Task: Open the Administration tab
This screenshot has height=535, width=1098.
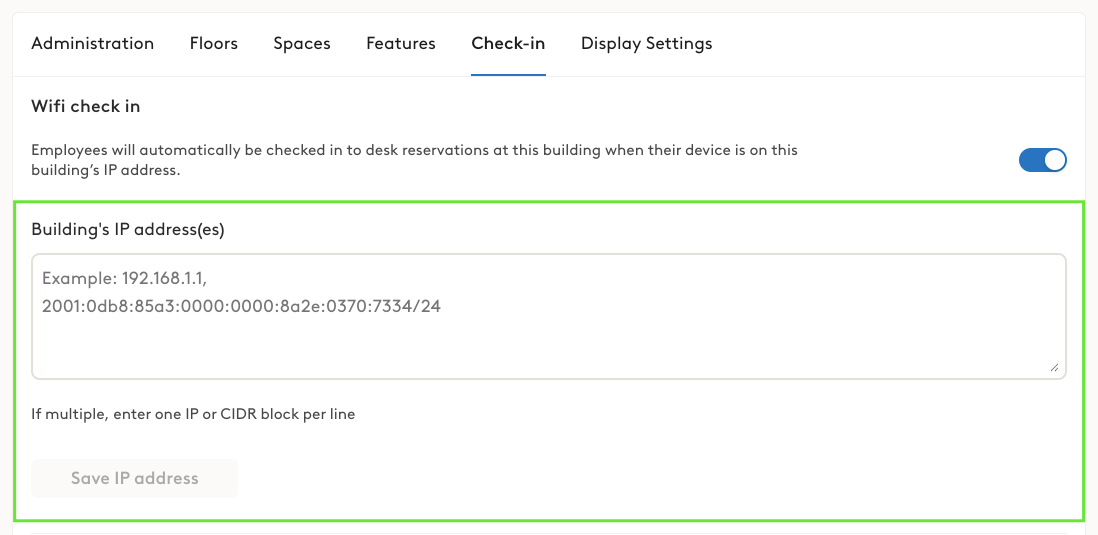Action: (x=92, y=43)
